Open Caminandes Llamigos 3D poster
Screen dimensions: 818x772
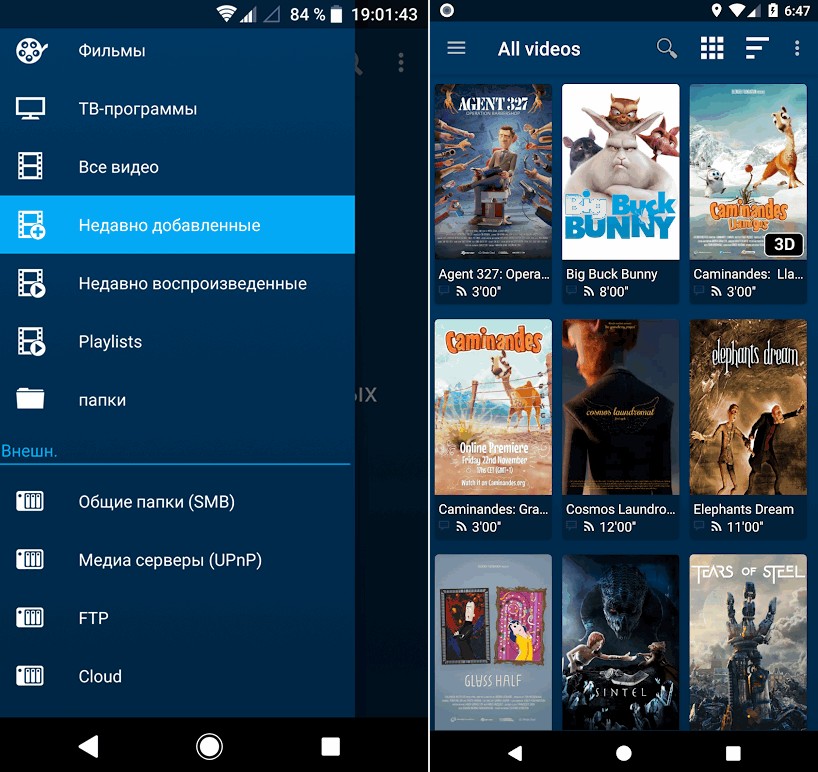pyautogui.click(x=748, y=172)
